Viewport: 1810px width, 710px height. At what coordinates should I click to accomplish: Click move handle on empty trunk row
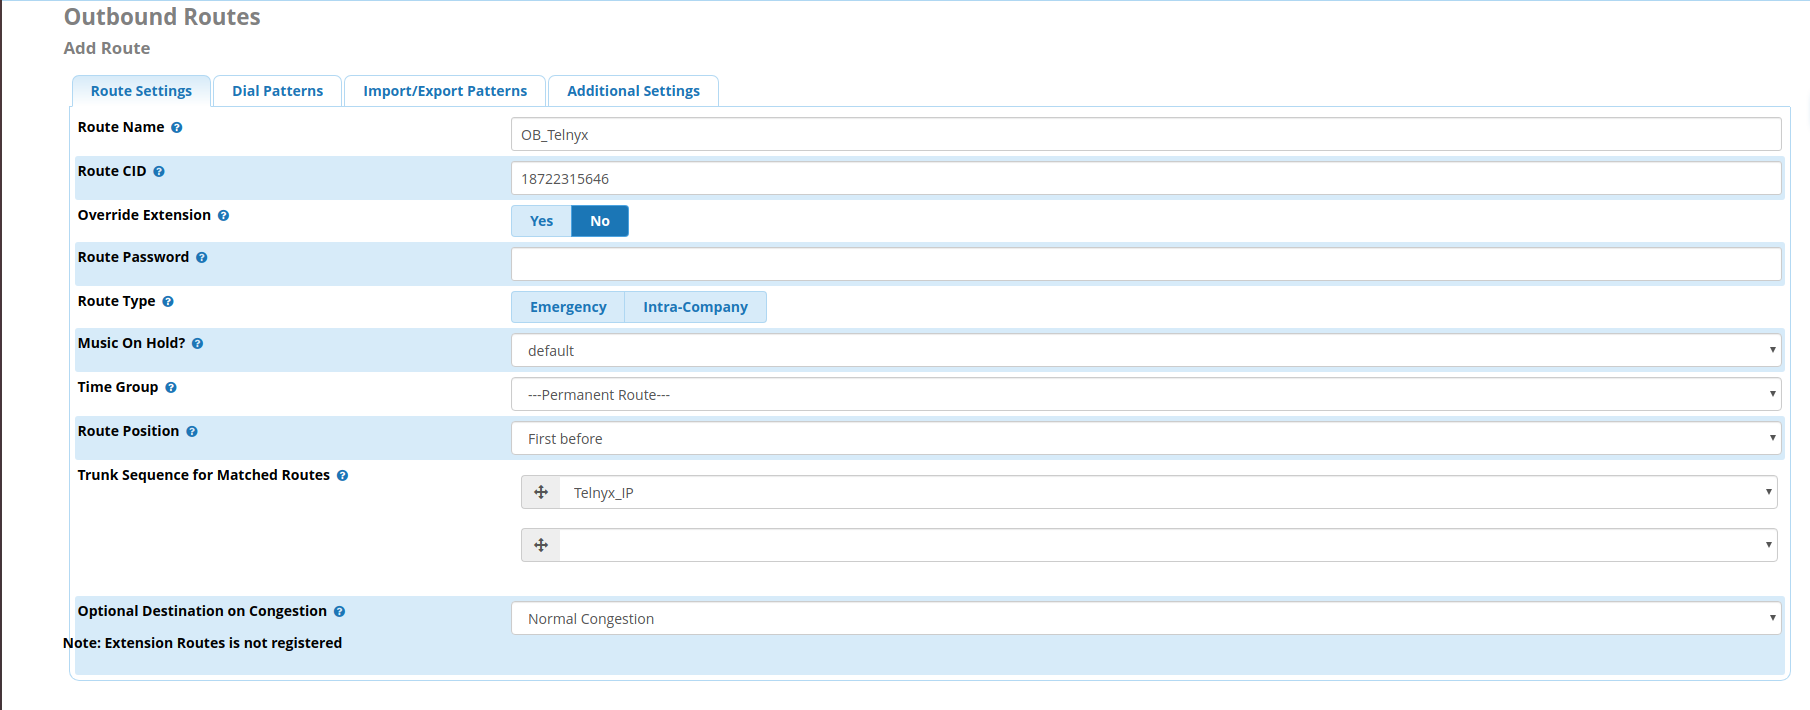tap(541, 545)
